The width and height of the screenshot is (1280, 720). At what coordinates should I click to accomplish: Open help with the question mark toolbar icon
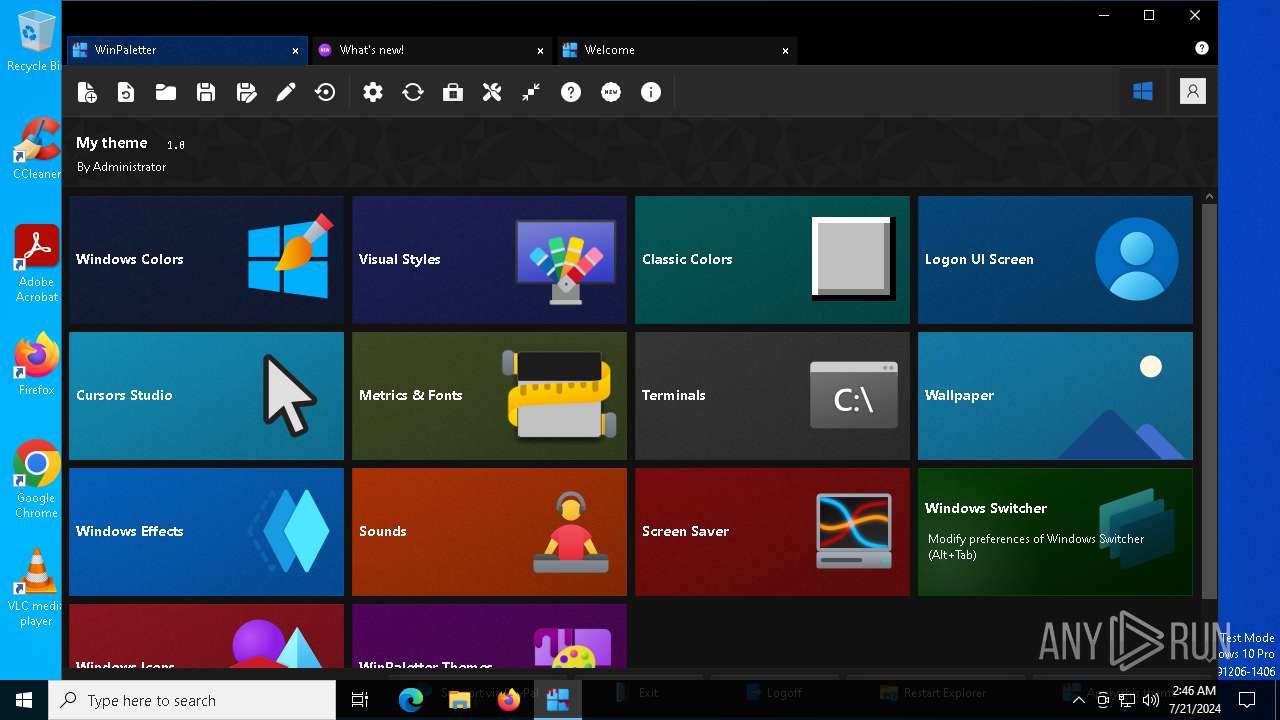pos(571,92)
